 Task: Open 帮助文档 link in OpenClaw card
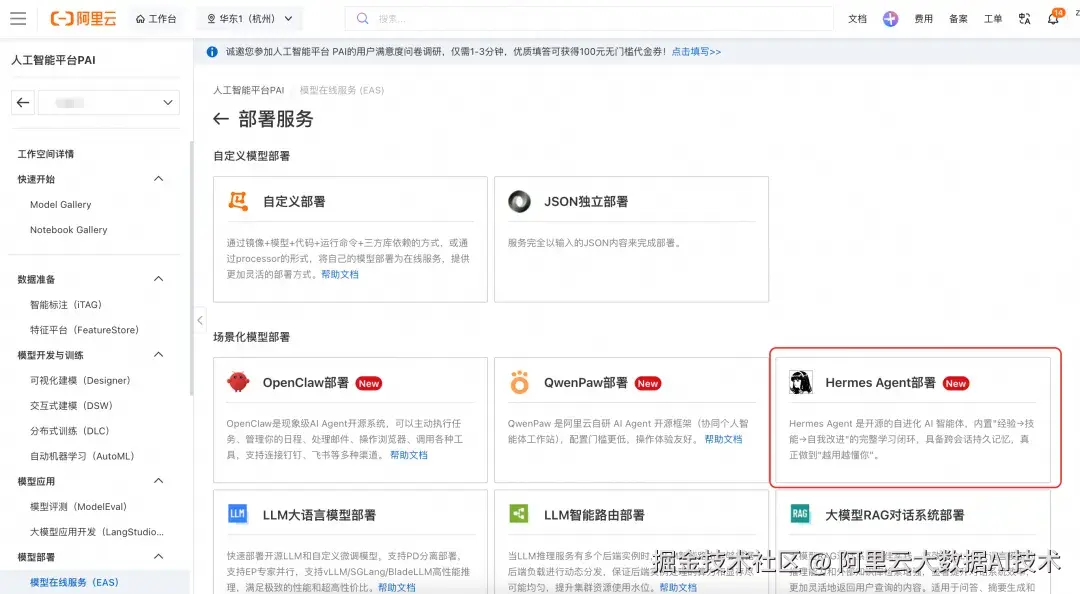coord(408,455)
